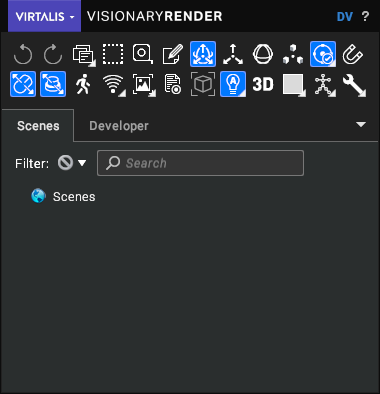Select the rotate sphere tool

[x=263, y=54]
